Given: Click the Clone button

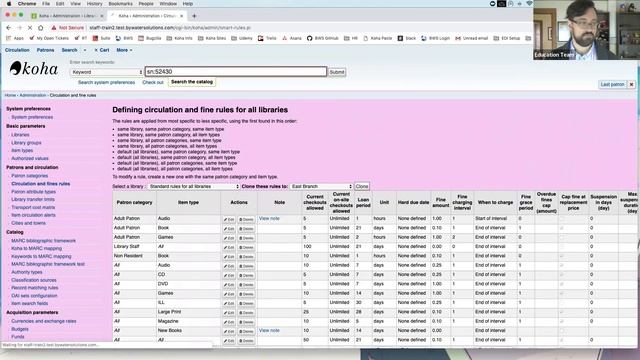Looking at the screenshot, I should (362, 187).
